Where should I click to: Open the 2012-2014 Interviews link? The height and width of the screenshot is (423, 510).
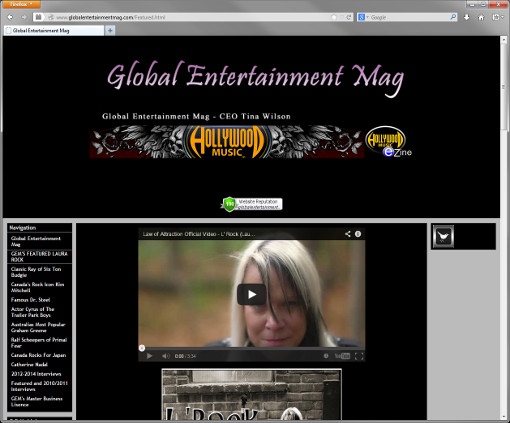36,374
